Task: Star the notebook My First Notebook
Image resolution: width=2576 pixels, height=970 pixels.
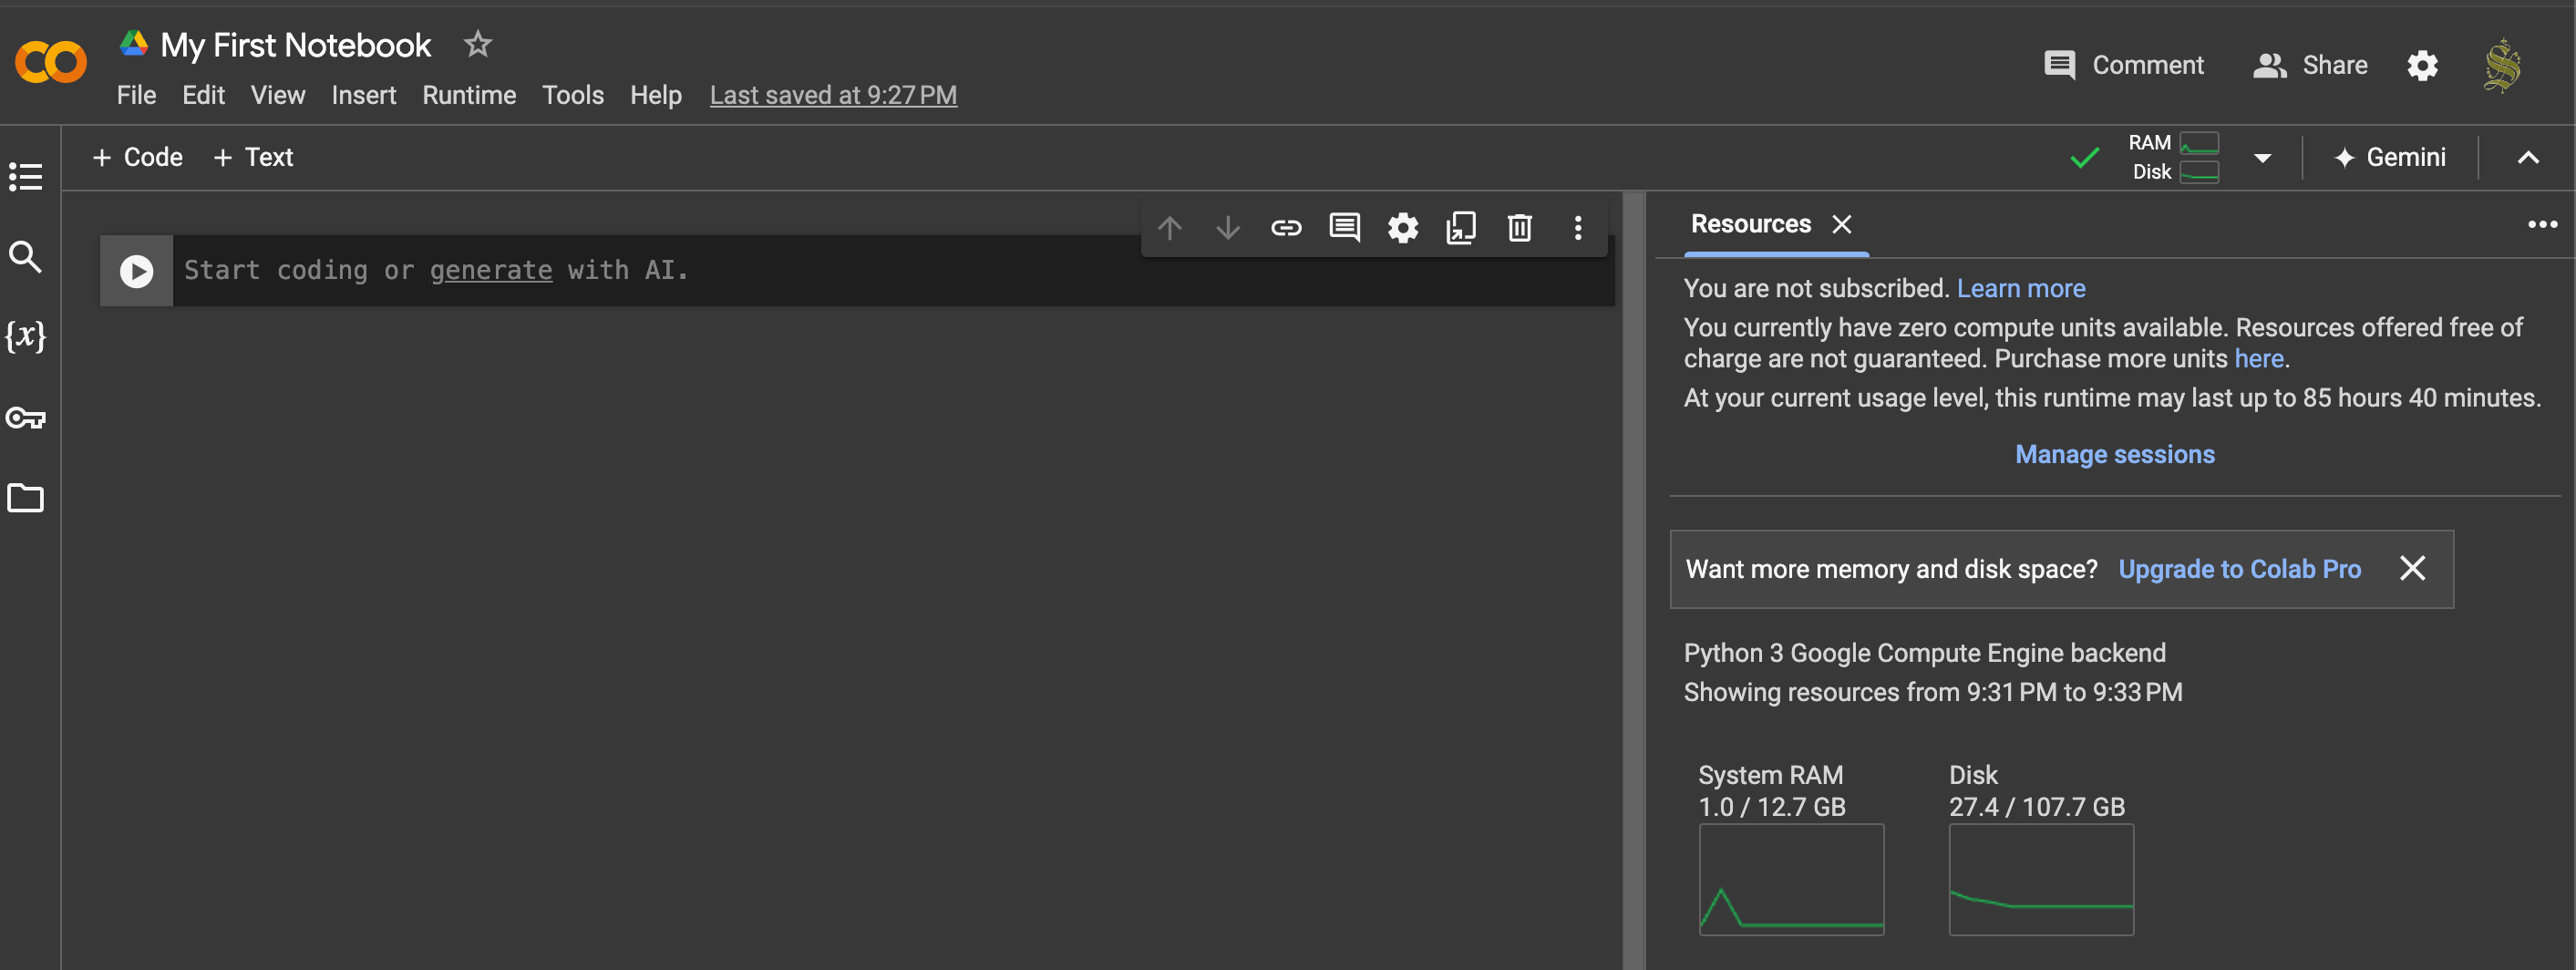Action: point(478,44)
